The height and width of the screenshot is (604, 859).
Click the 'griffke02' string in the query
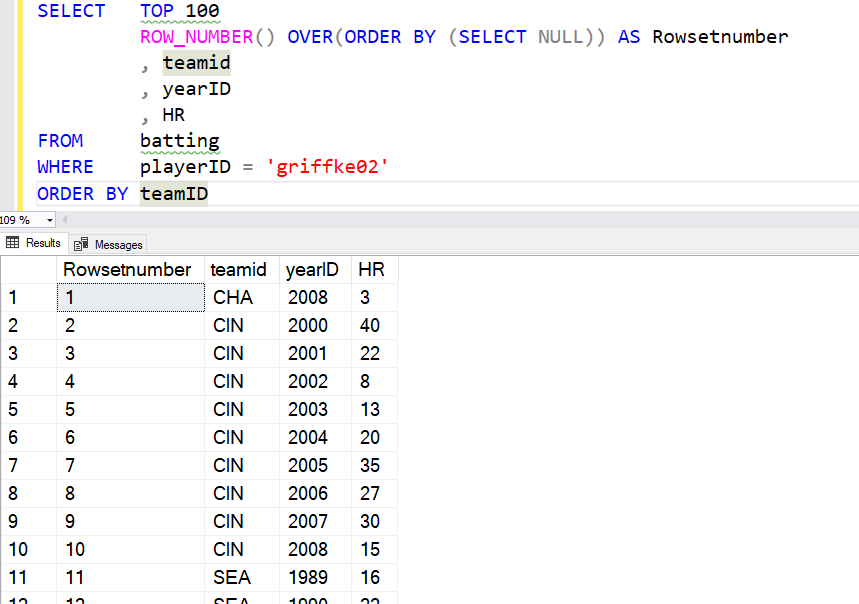[326, 167]
